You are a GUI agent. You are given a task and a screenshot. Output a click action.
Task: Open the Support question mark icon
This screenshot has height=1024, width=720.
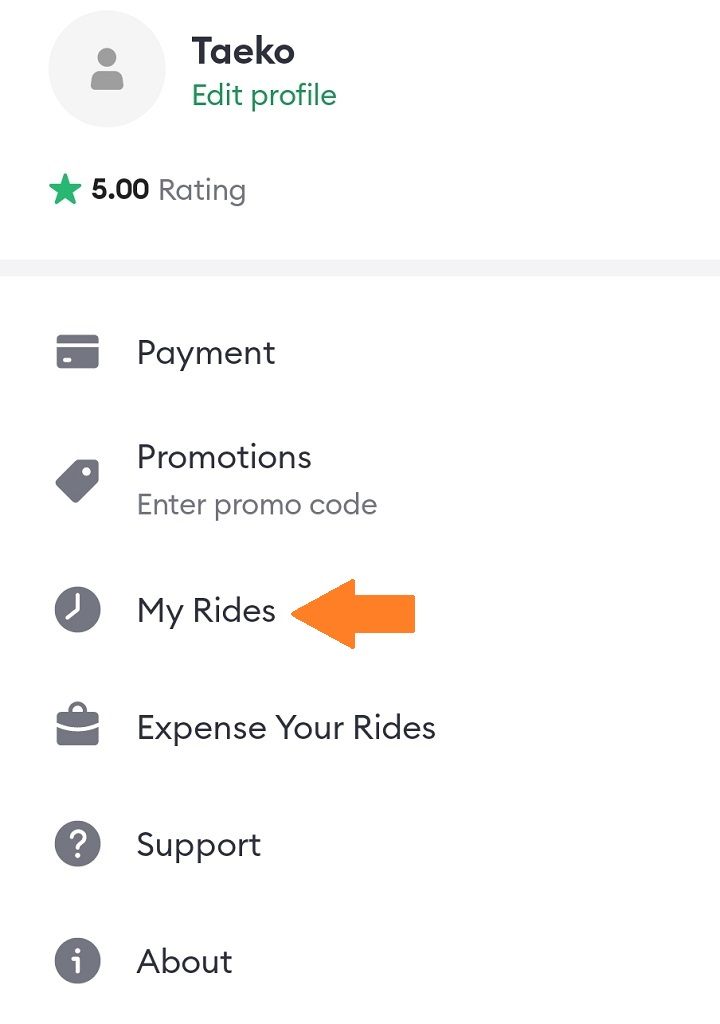[77, 845]
